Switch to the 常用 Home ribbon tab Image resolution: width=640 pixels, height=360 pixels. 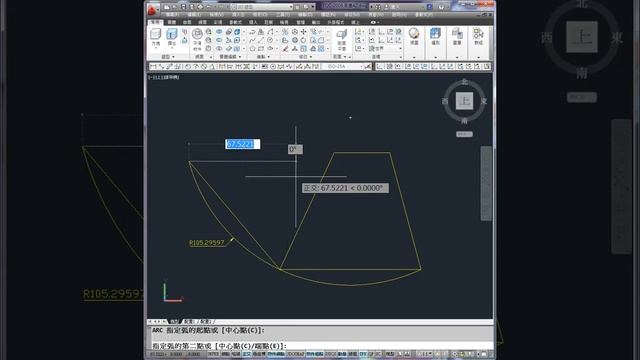tap(156, 22)
